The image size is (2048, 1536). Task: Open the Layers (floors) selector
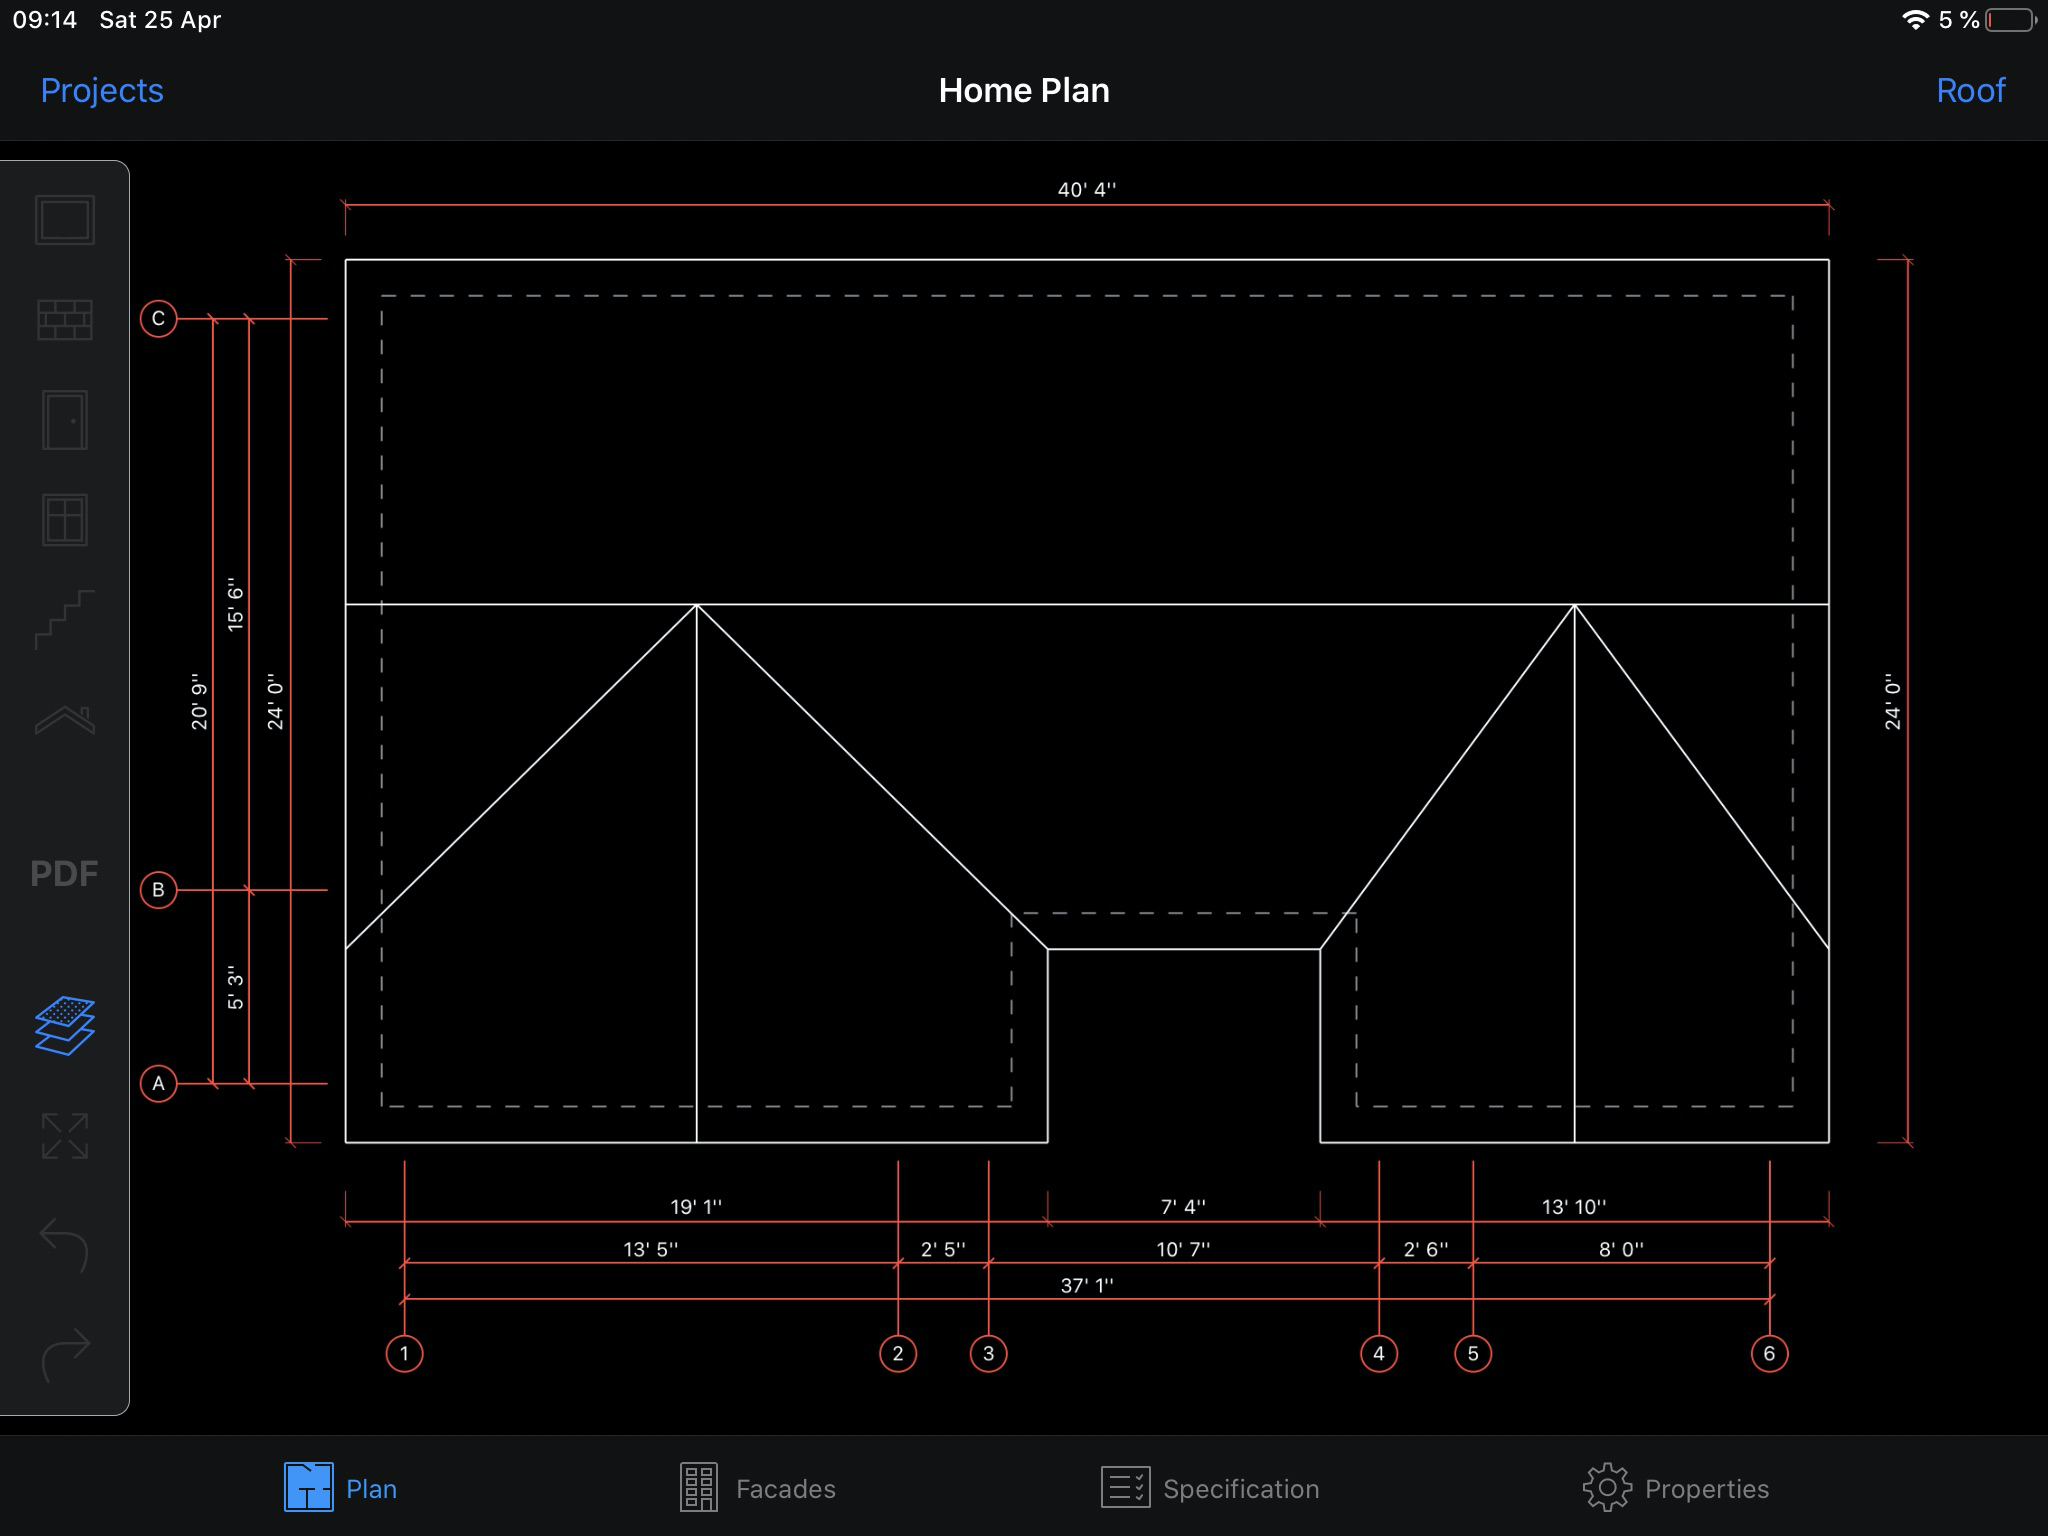coord(65,1026)
